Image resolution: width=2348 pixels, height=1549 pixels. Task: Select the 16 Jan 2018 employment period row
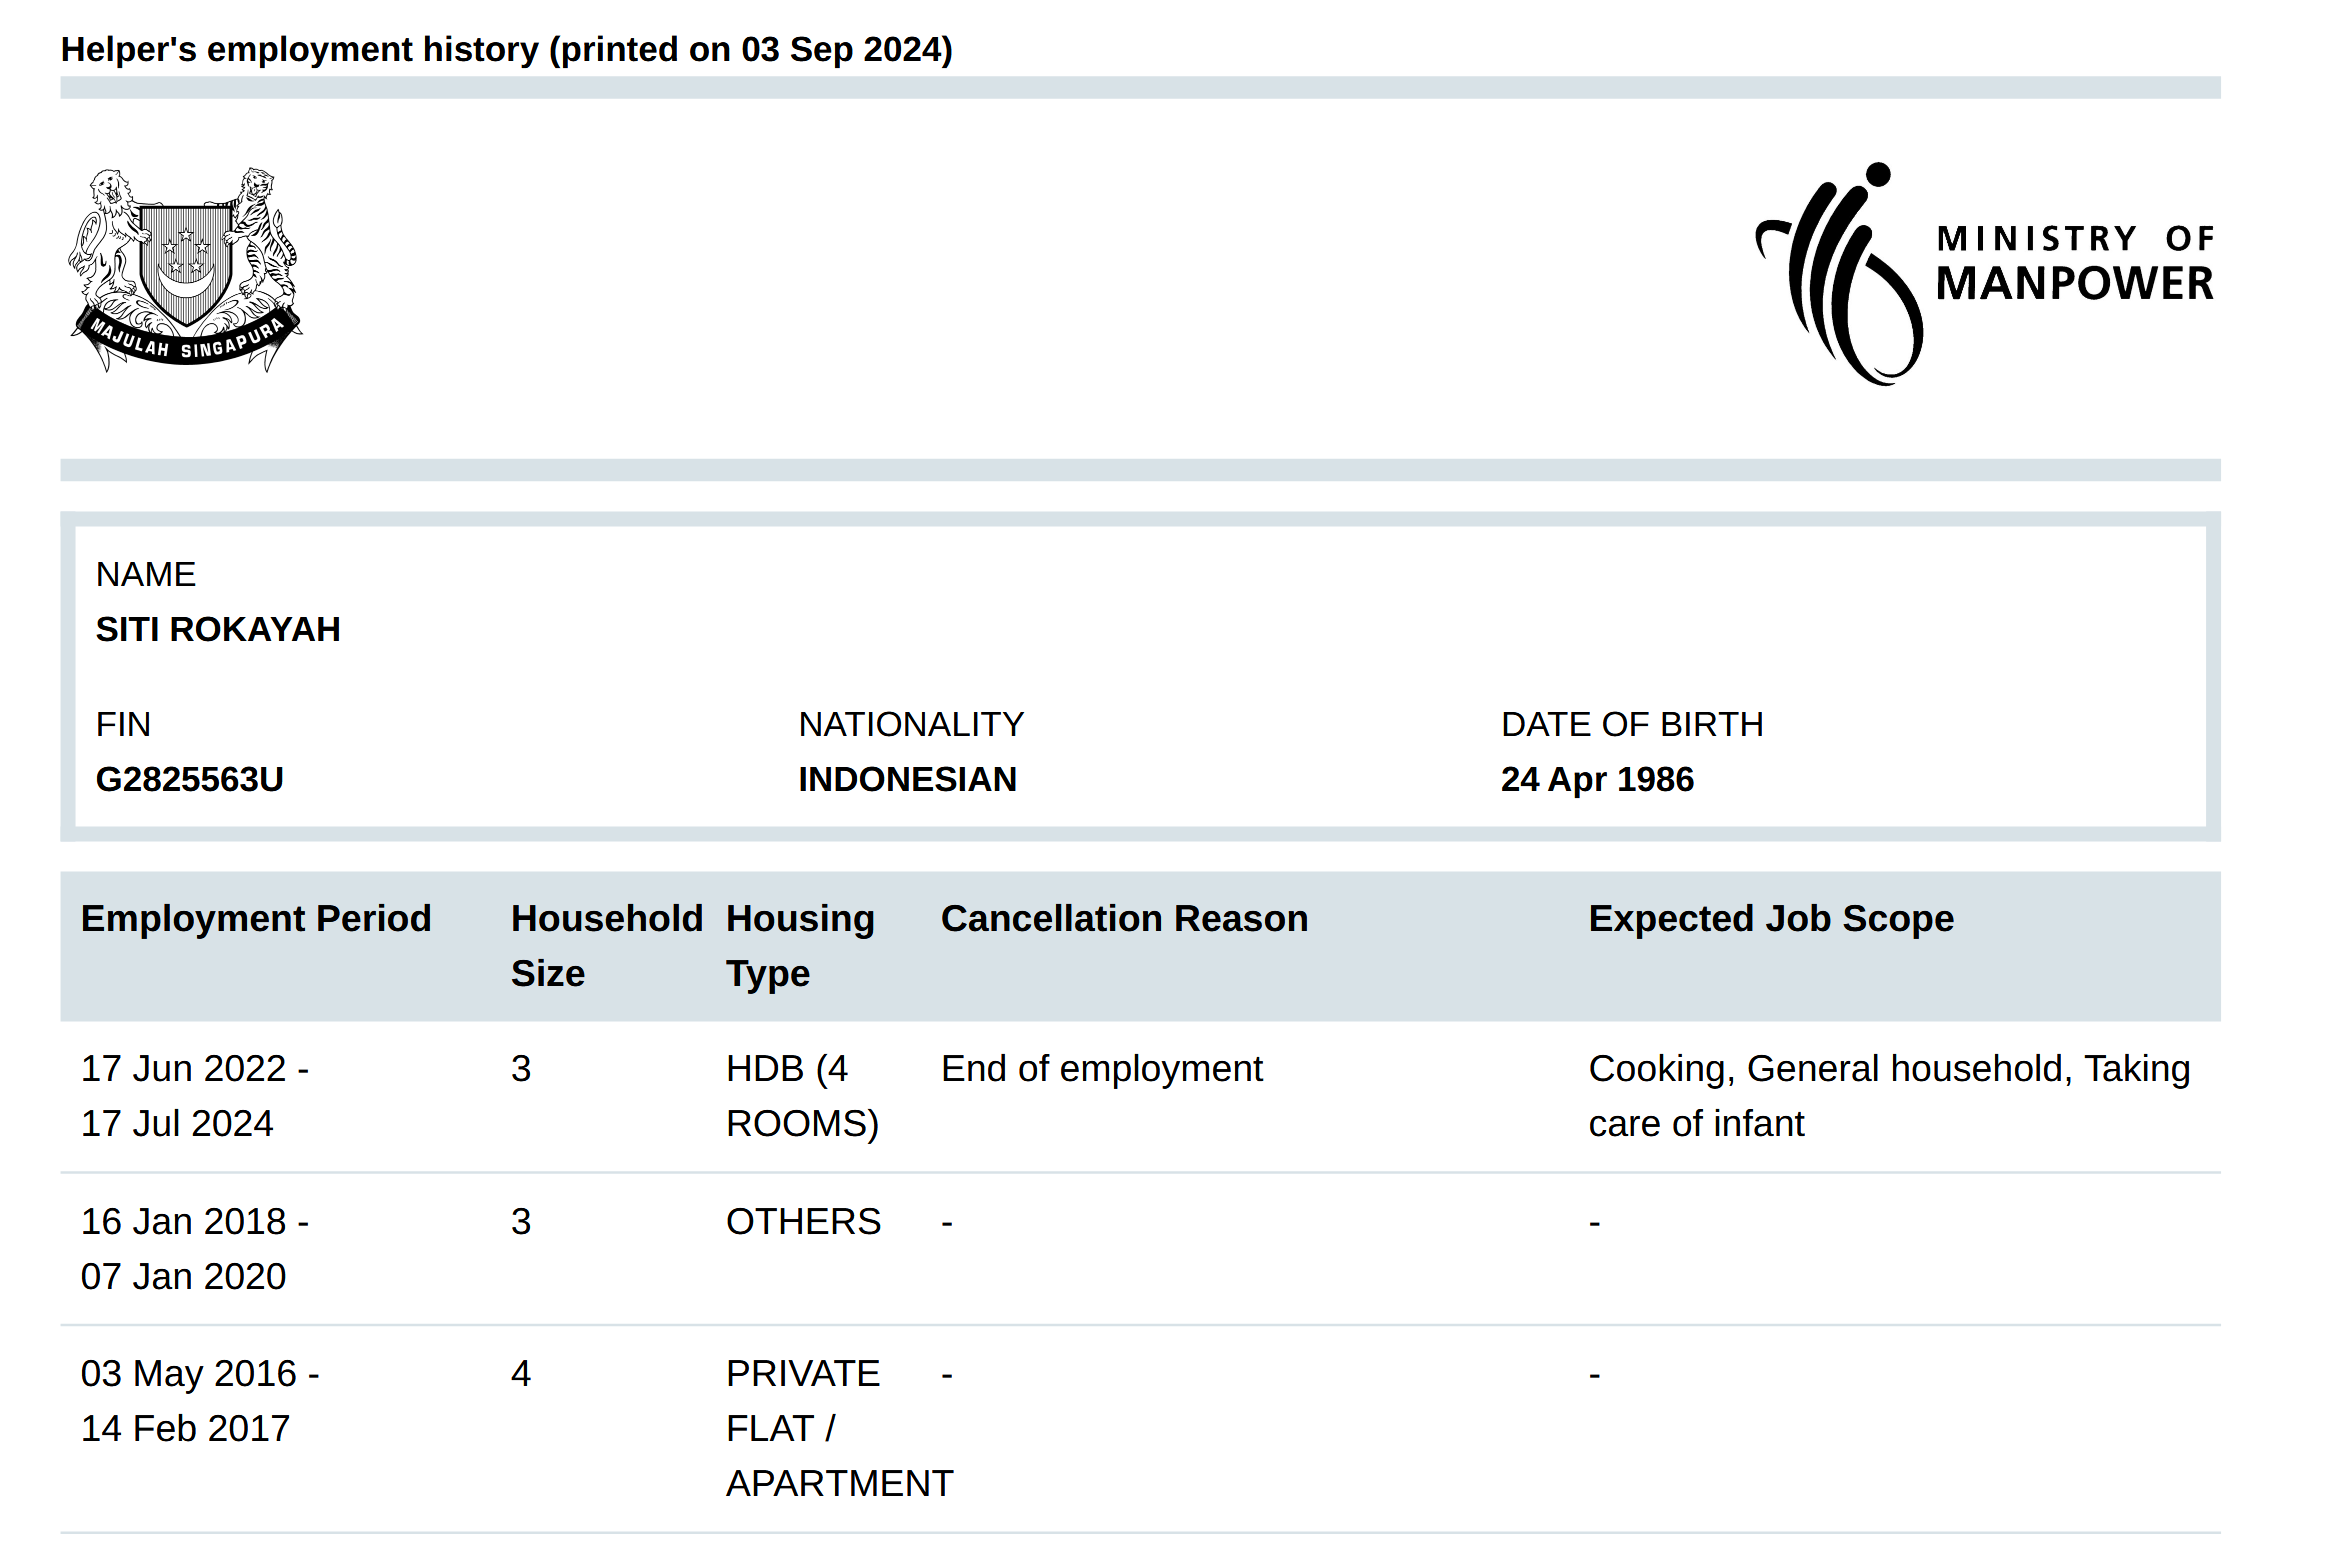click(x=194, y=1248)
